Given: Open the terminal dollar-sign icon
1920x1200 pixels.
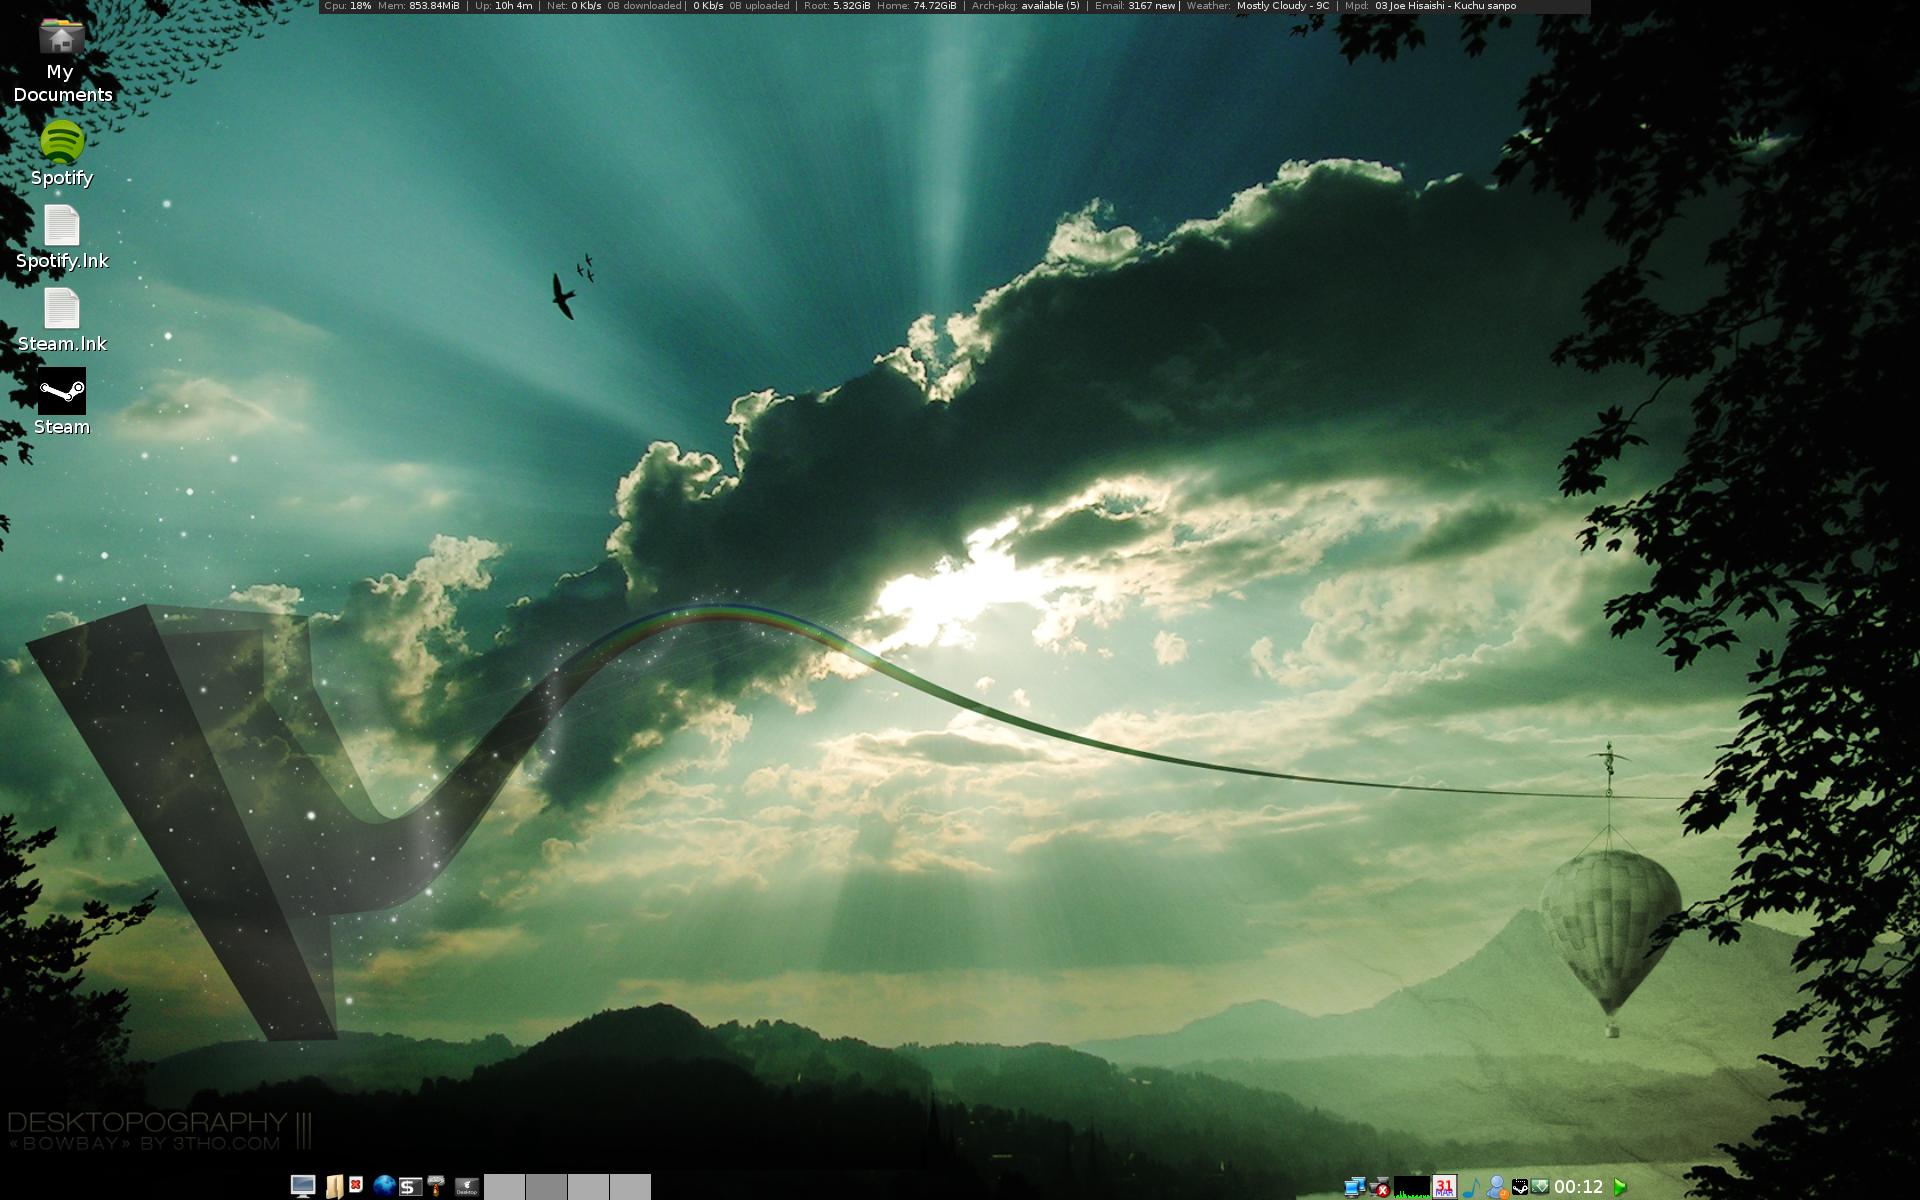Looking at the screenshot, I should tap(409, 1187).
